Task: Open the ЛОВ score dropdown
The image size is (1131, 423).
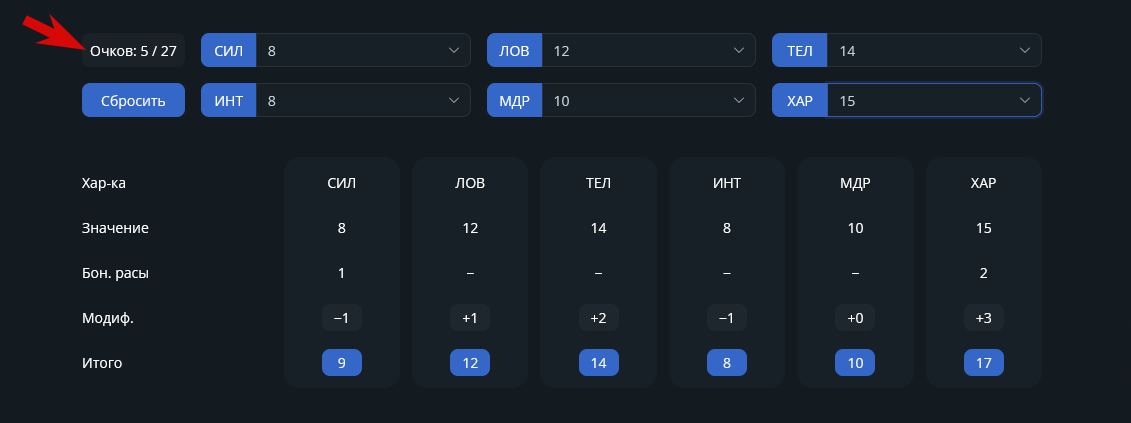Action: (x=648, y=51)
